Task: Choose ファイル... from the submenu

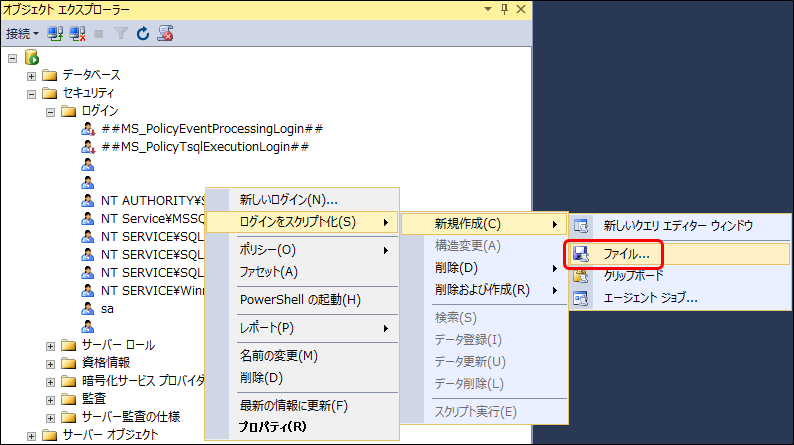Action: 627,254
